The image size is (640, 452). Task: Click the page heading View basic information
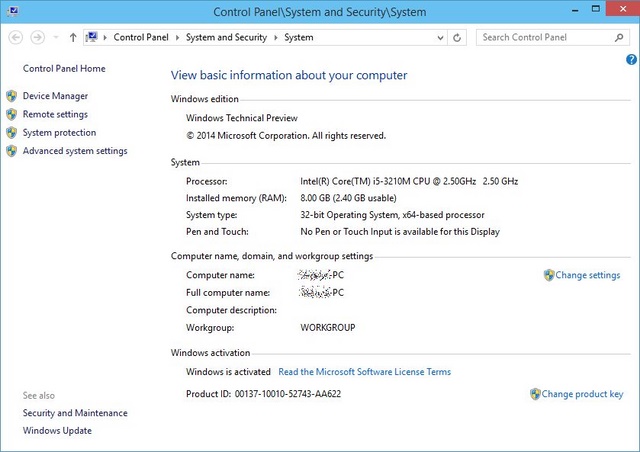(x=289, y=75)
